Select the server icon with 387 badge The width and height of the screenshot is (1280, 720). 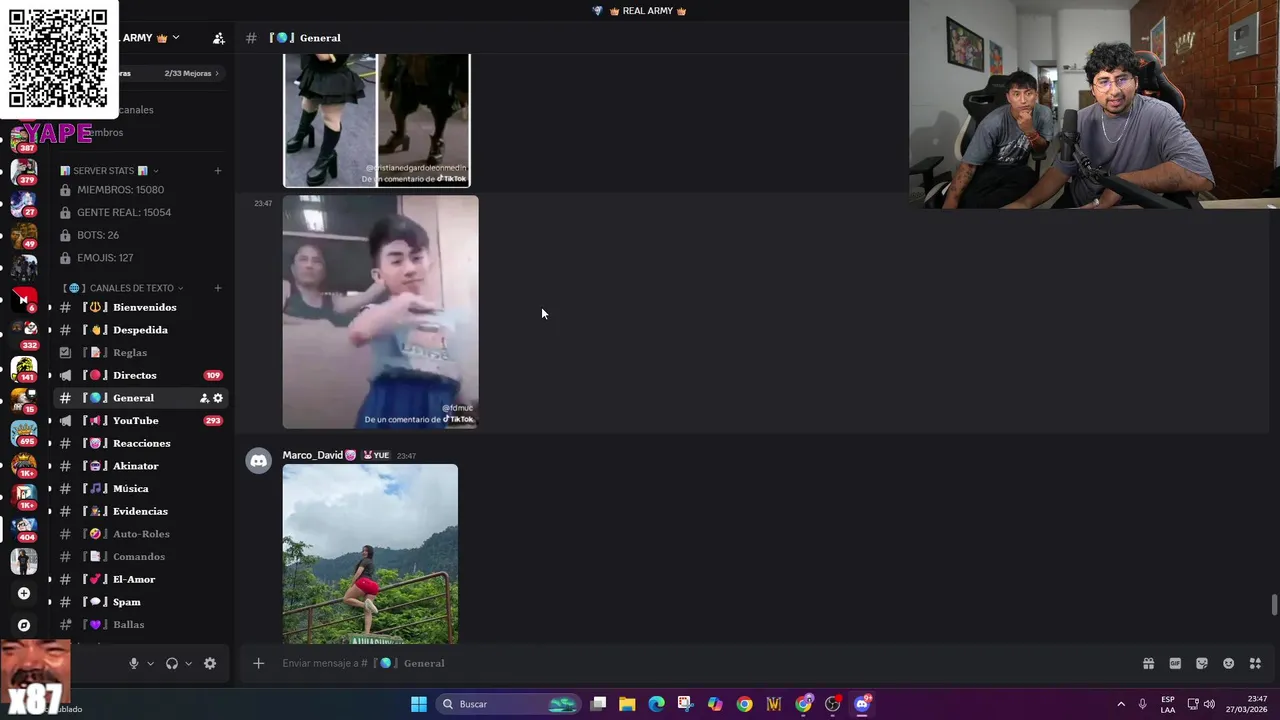point(24,138)
